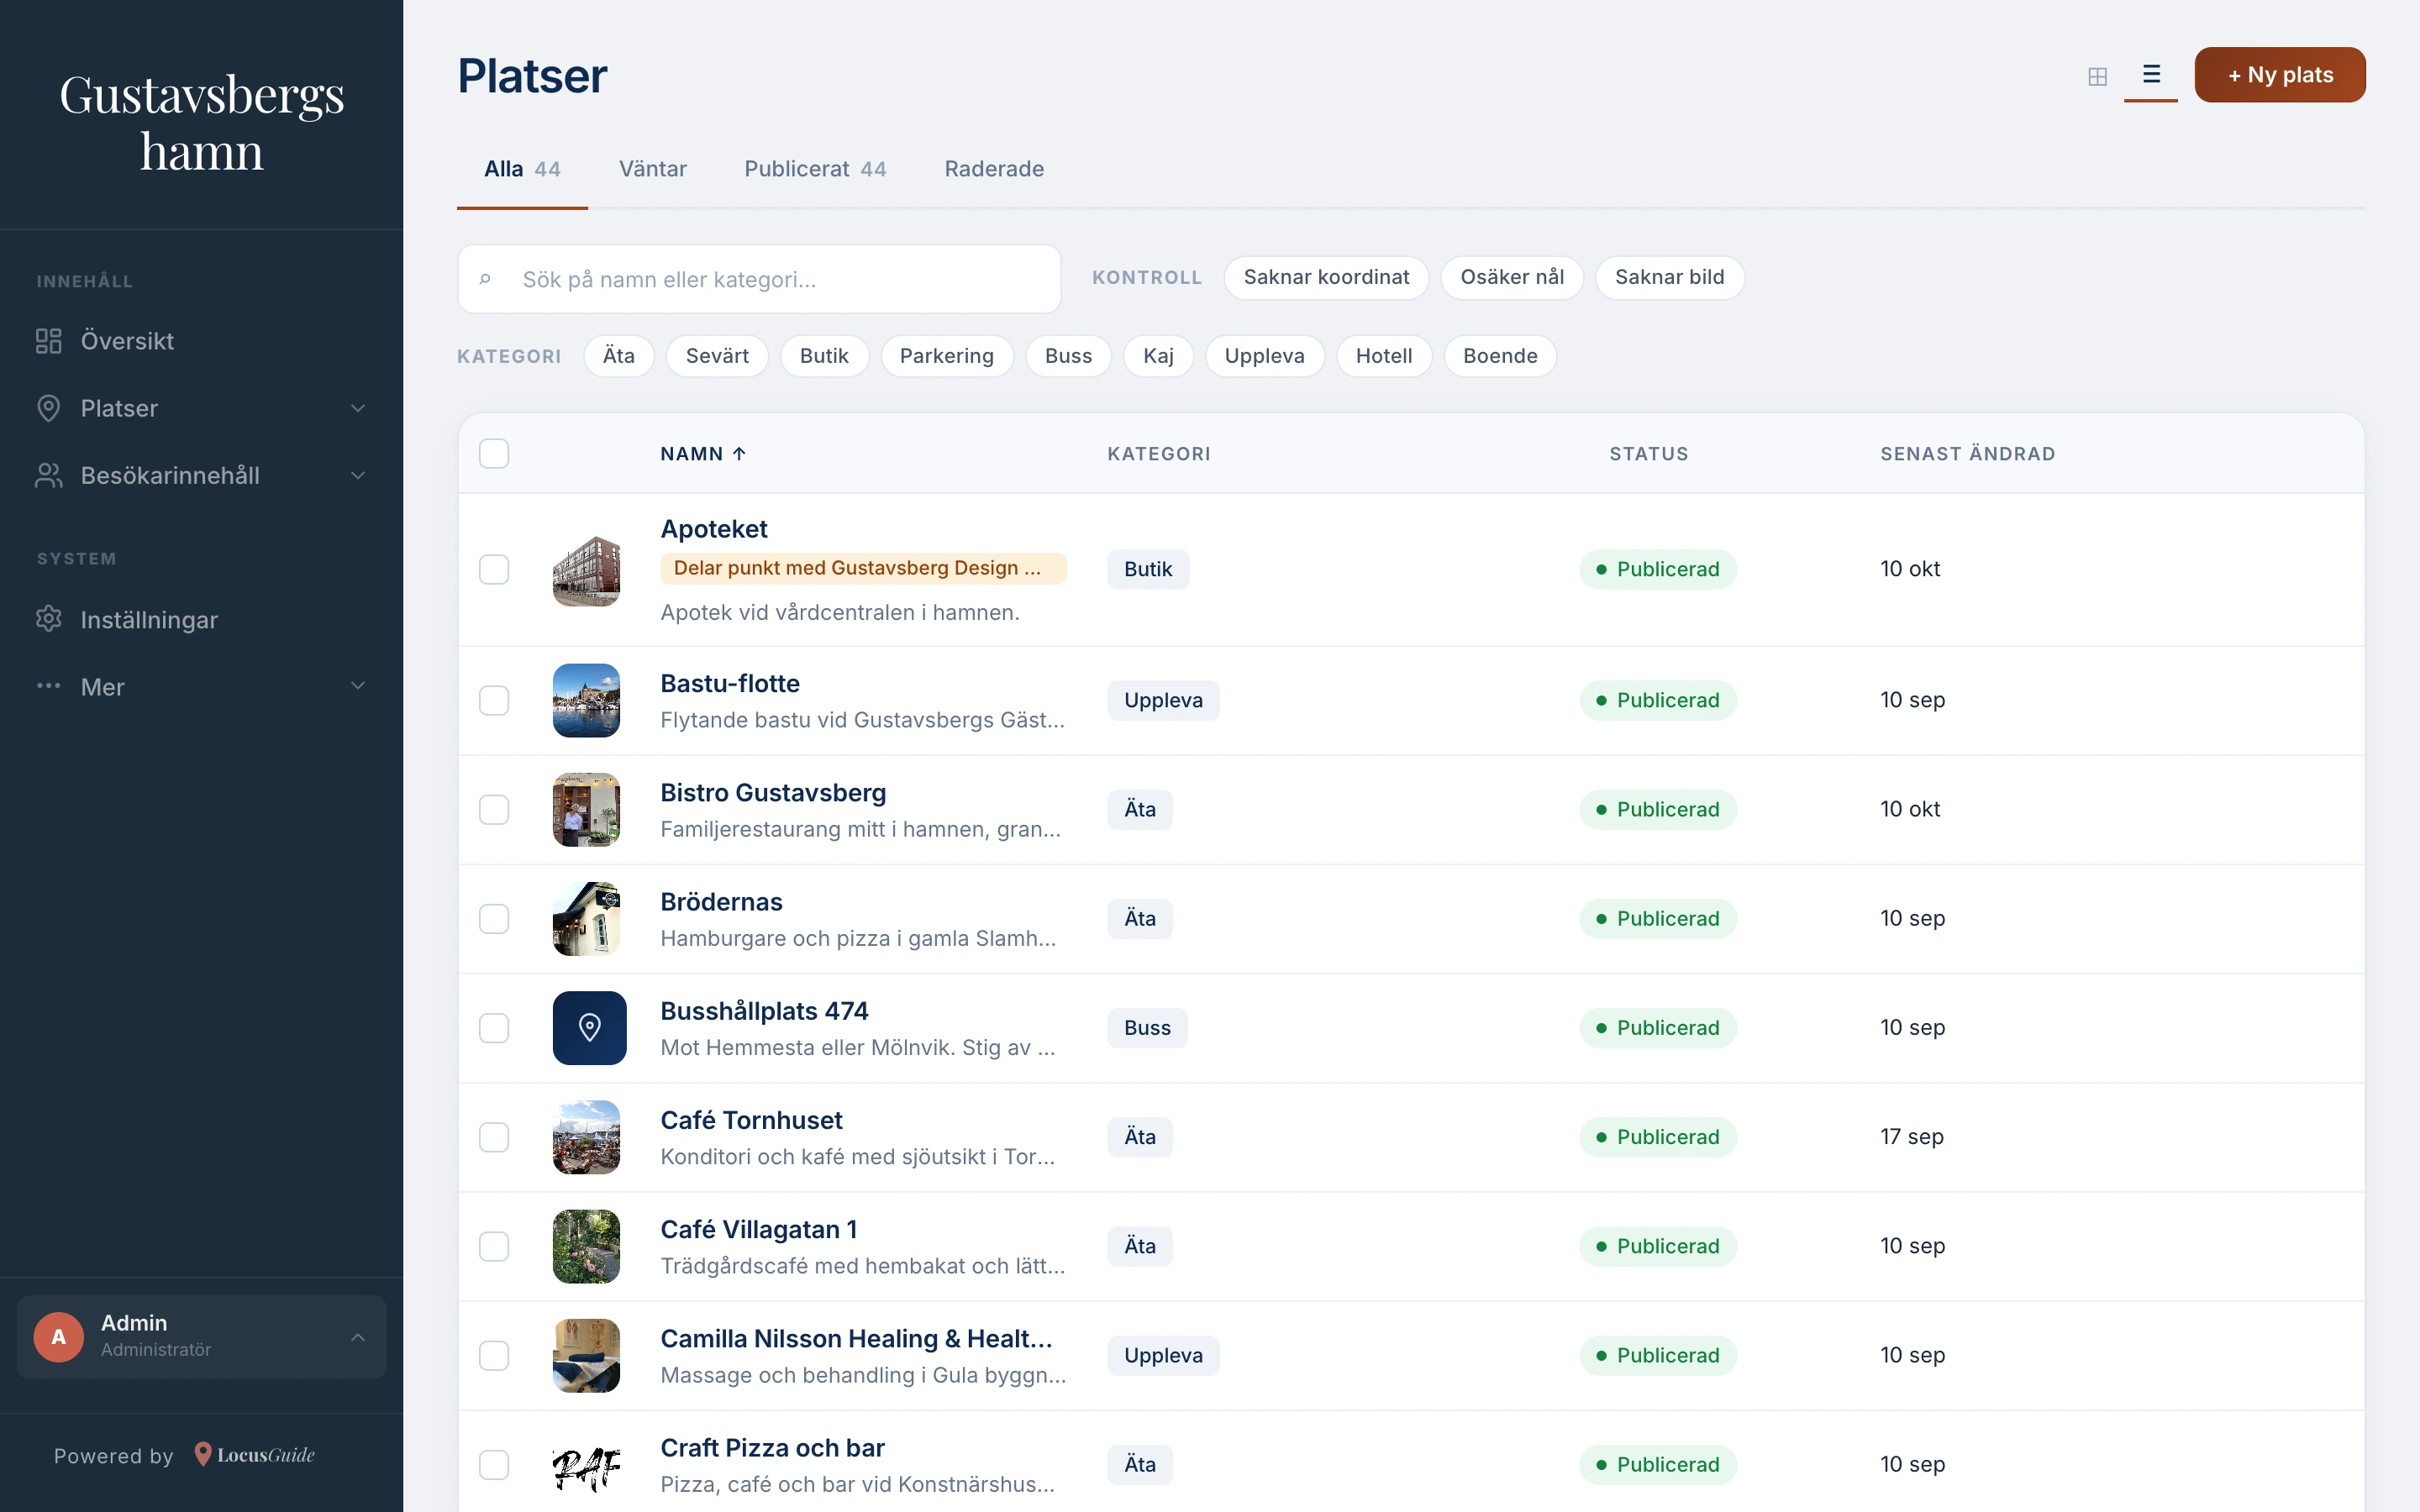Filter by Saknar koordinat
The height and width of the screenshot is (1512, 2420).
point(1326,277)
